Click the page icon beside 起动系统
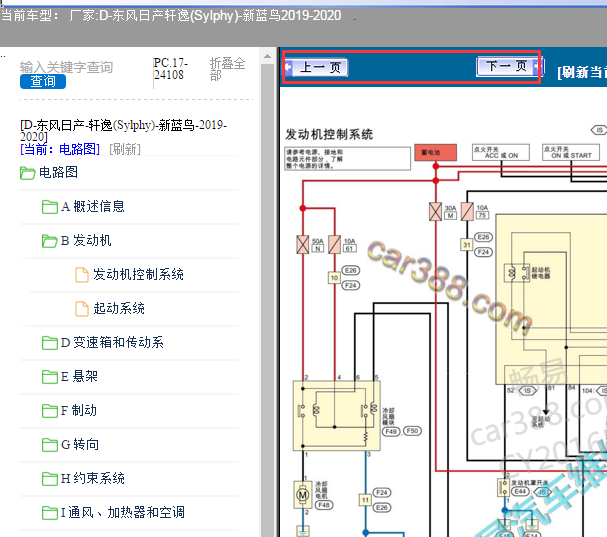This screenshot has width=607, height=537. coord(82,309)
